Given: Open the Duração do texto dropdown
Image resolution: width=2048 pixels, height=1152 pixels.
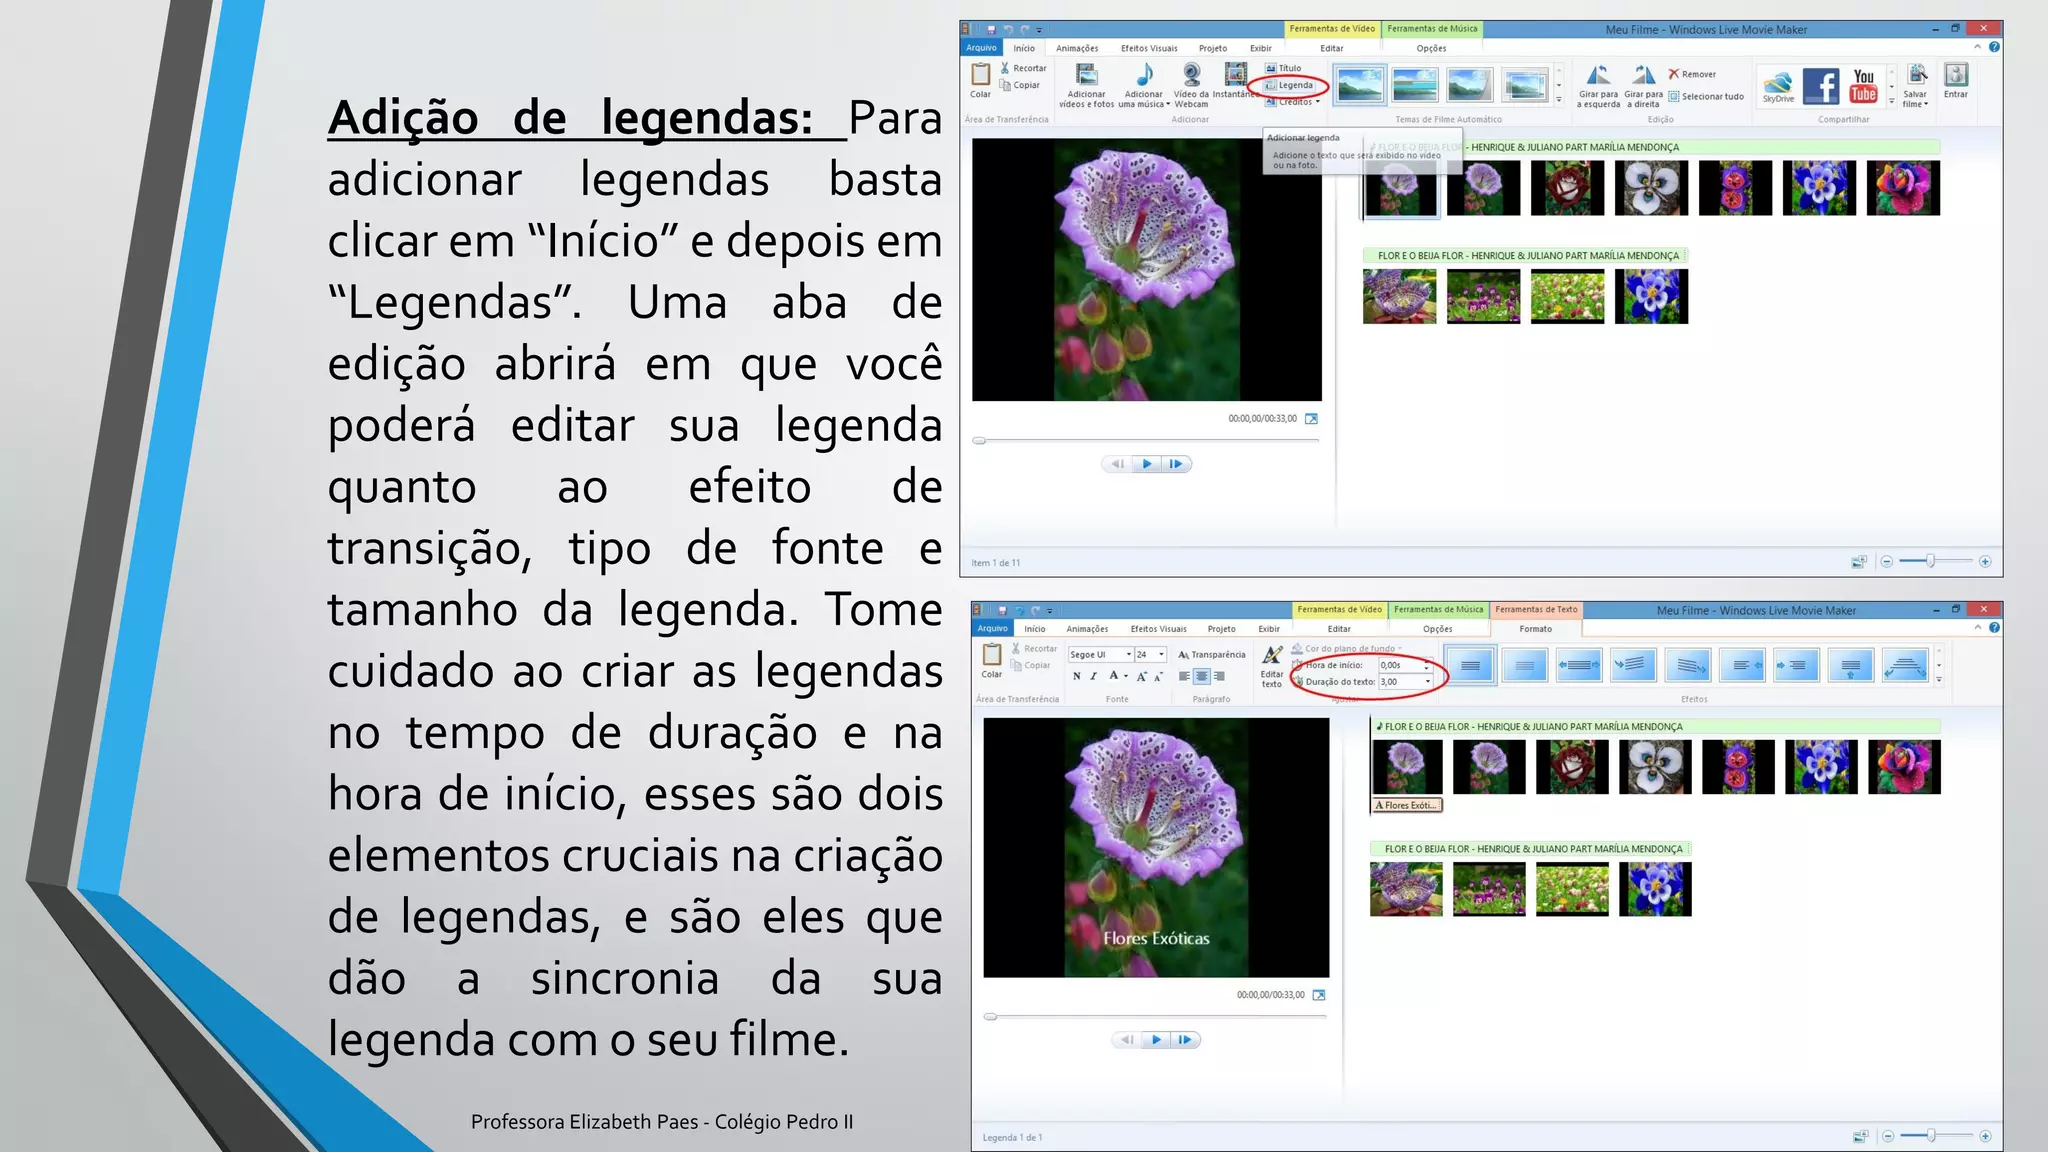Looking at the screenshot, I should click(1427, 682).
